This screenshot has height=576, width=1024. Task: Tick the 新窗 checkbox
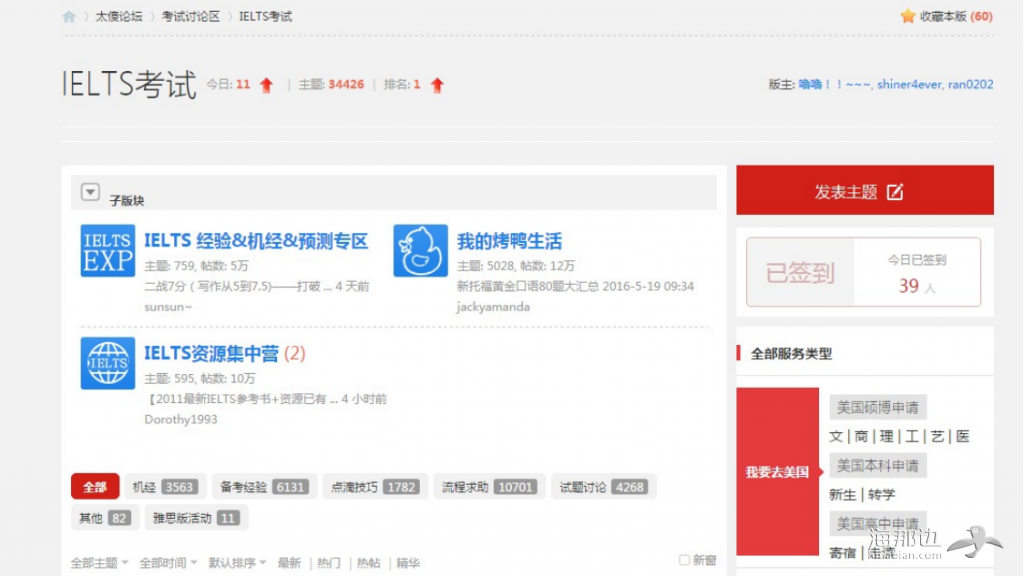(684, 560)
